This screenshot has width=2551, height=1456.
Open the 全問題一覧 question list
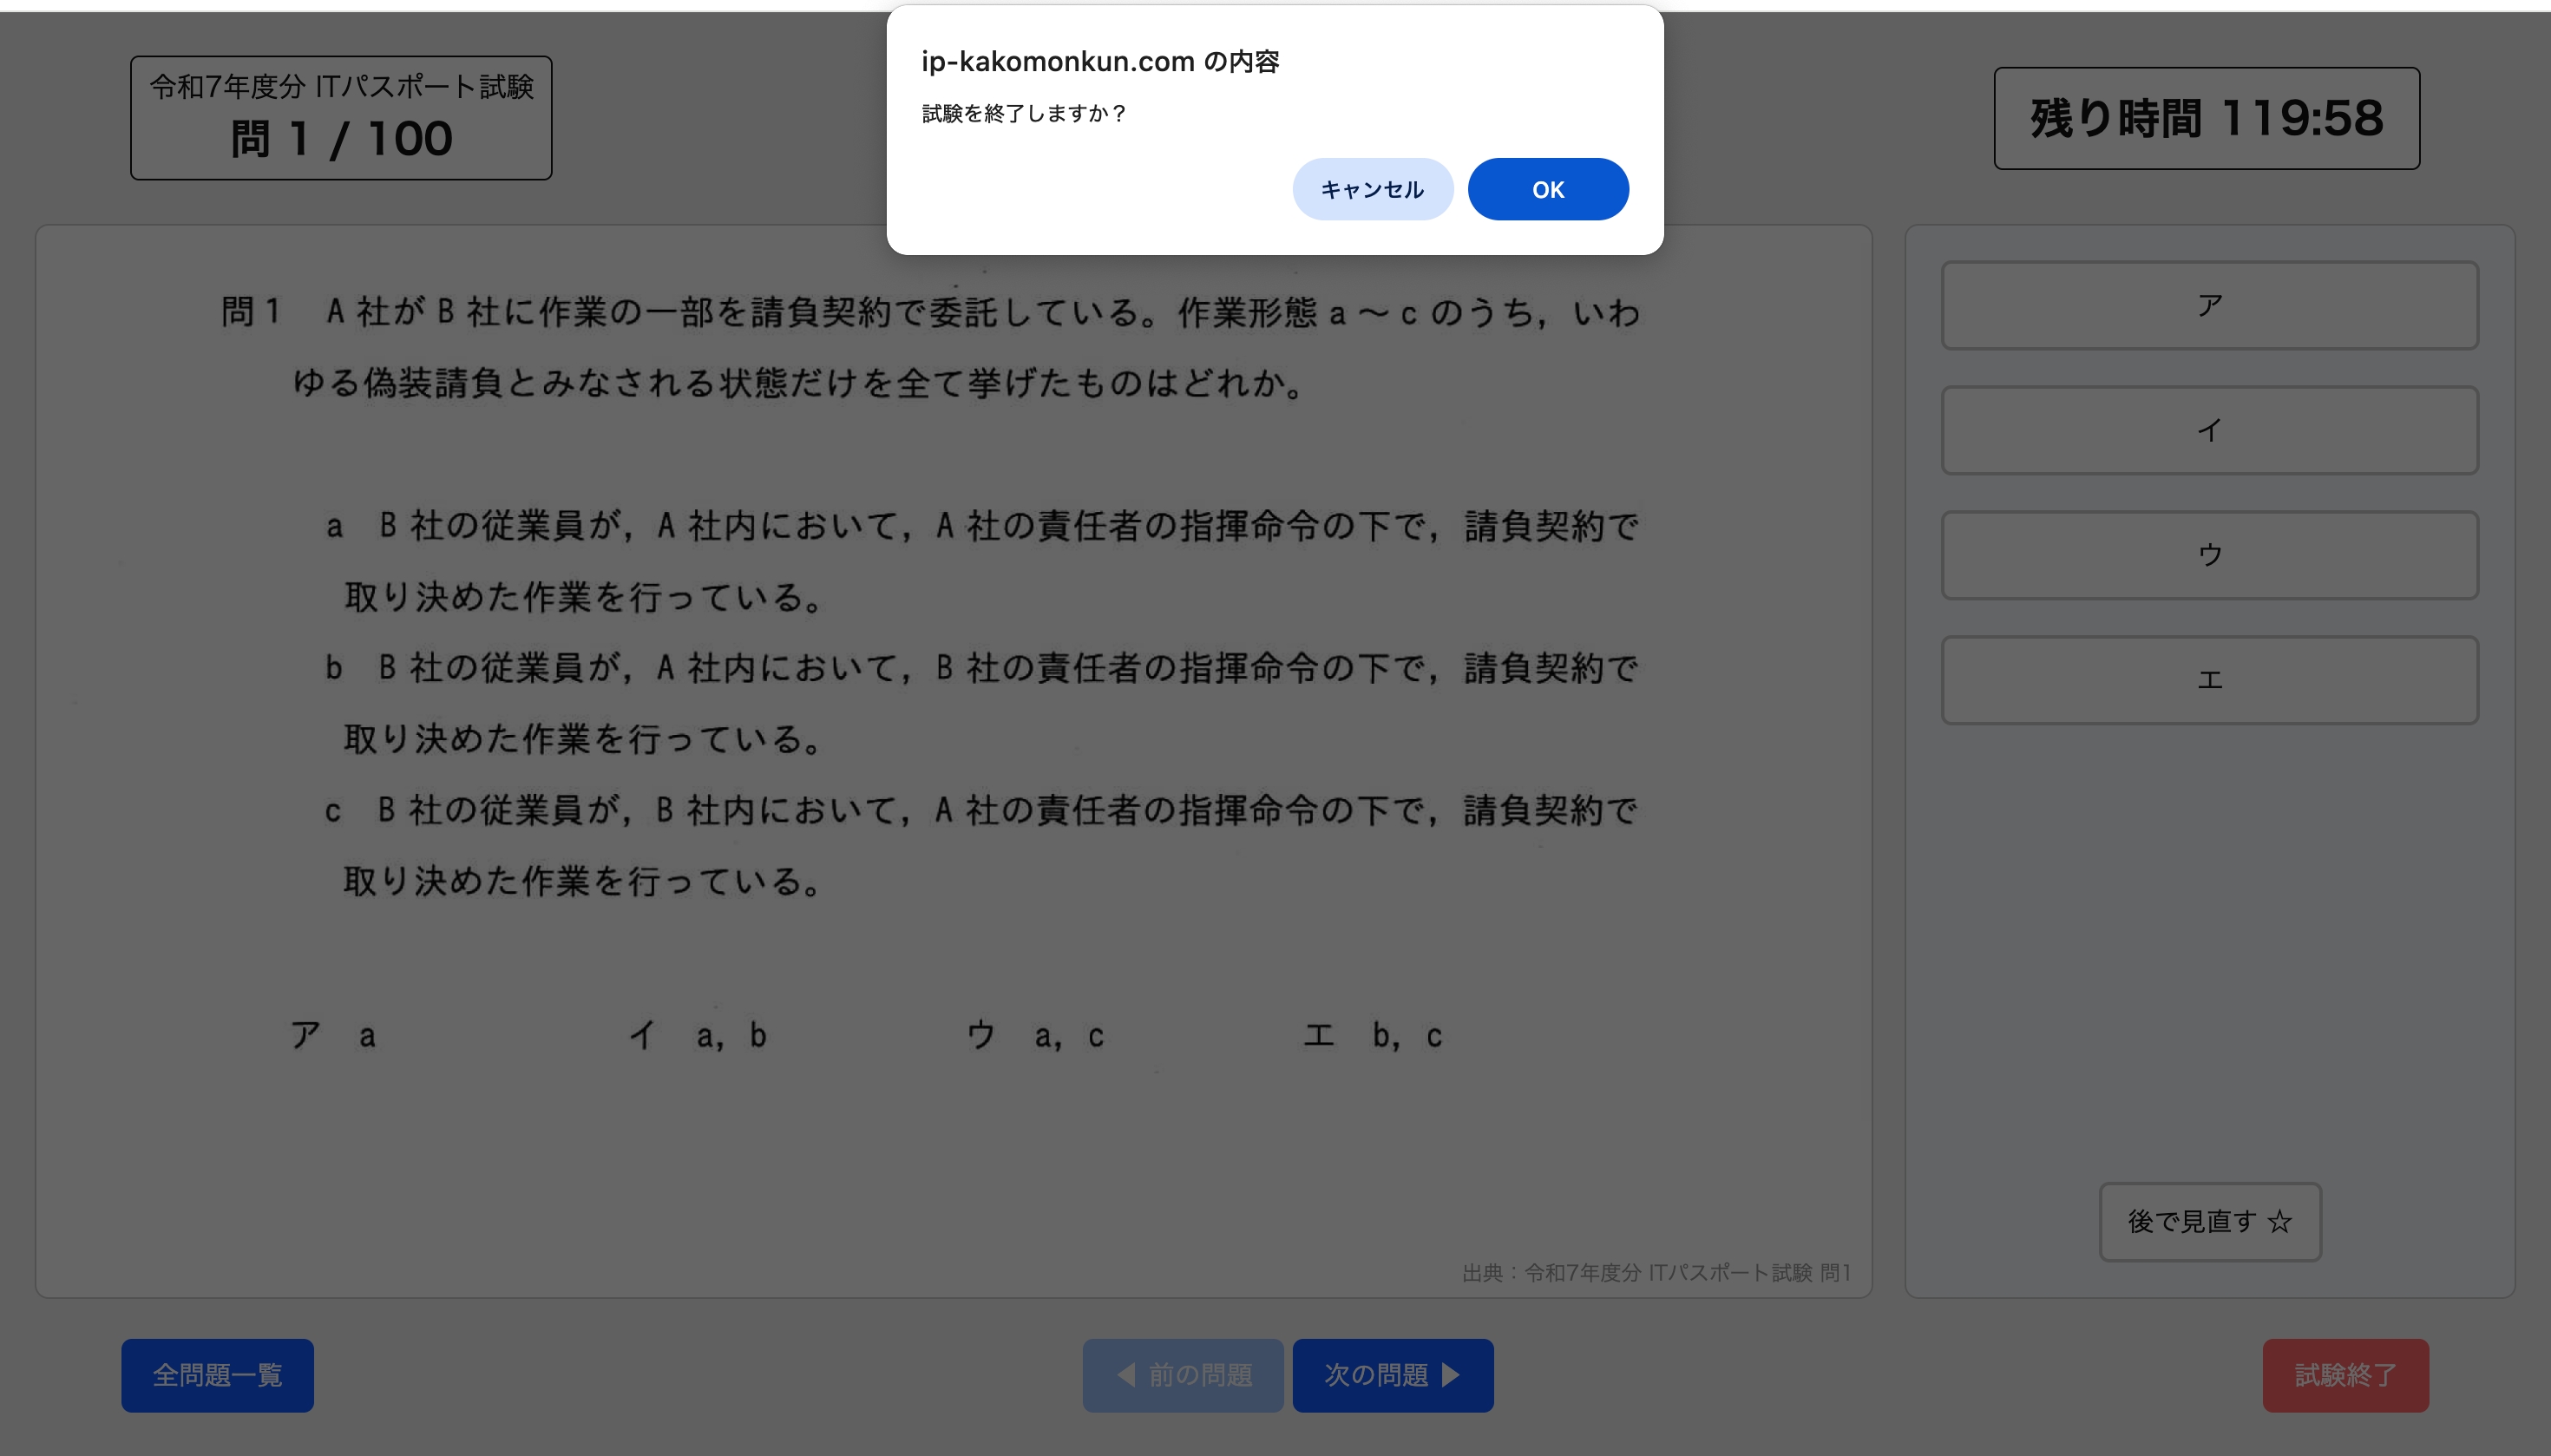[x=217, y=1375]
